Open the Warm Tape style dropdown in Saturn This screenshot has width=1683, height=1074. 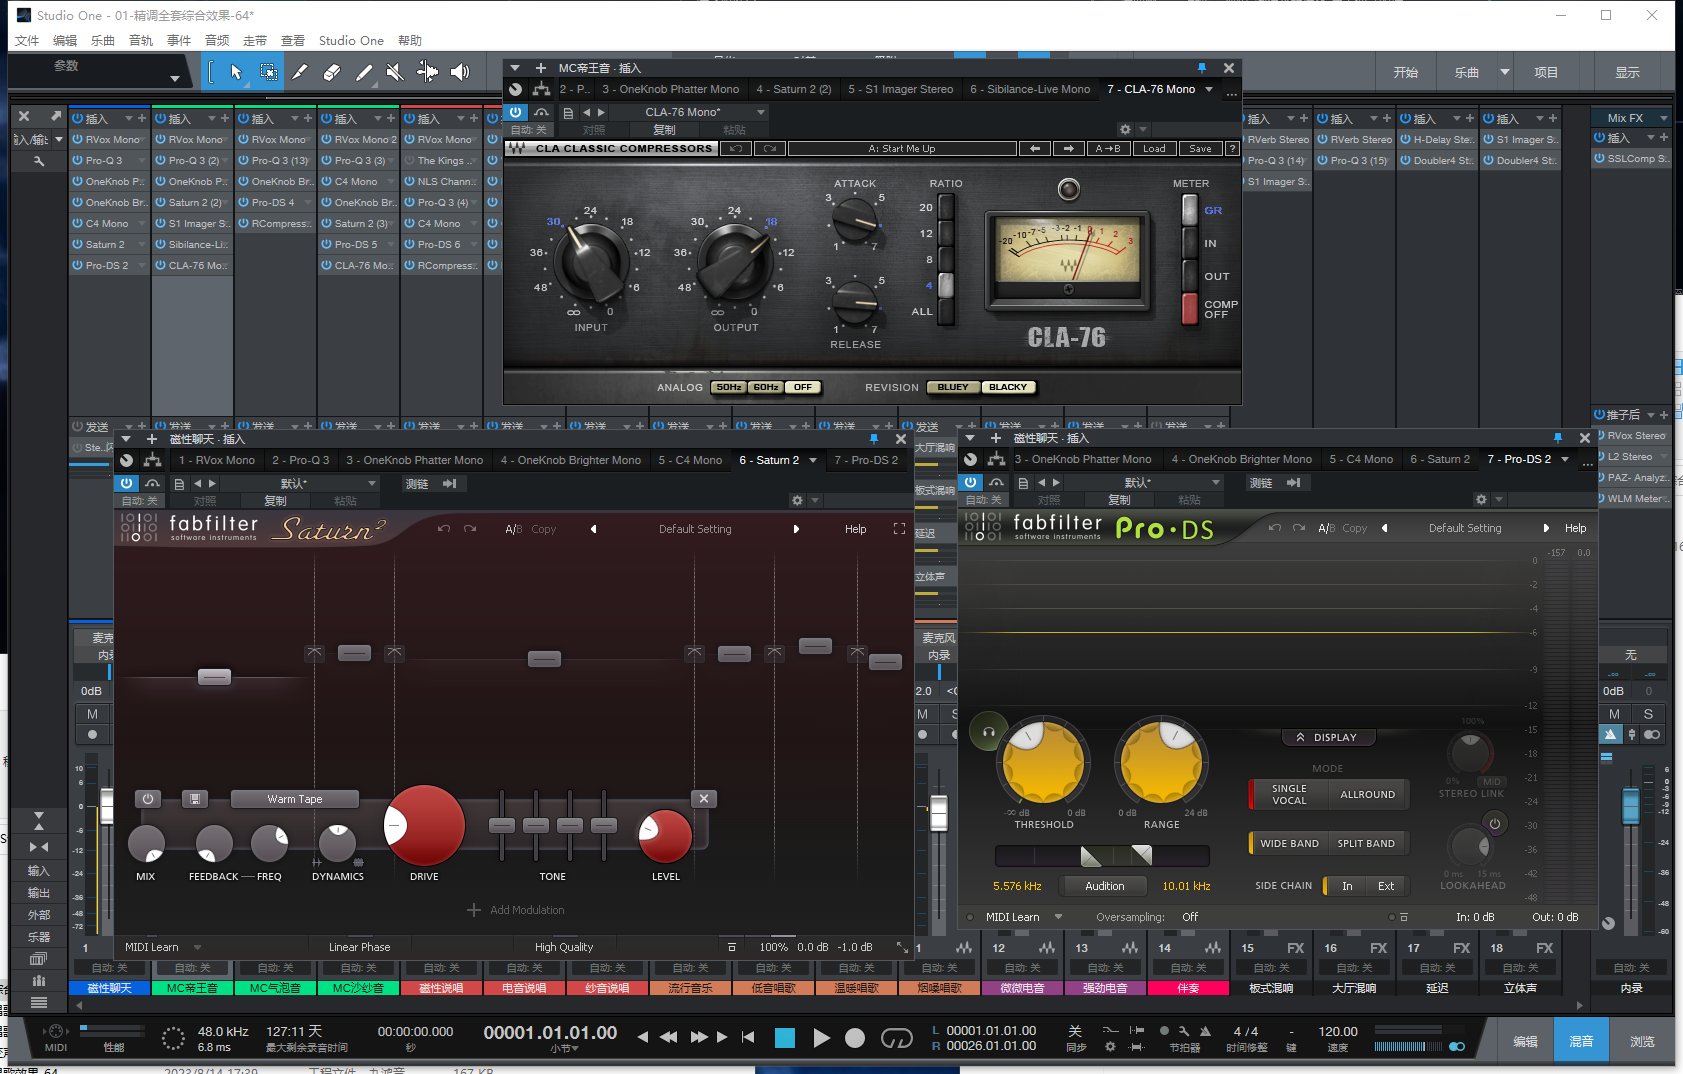pyautogui.click(x=294, y=799)
